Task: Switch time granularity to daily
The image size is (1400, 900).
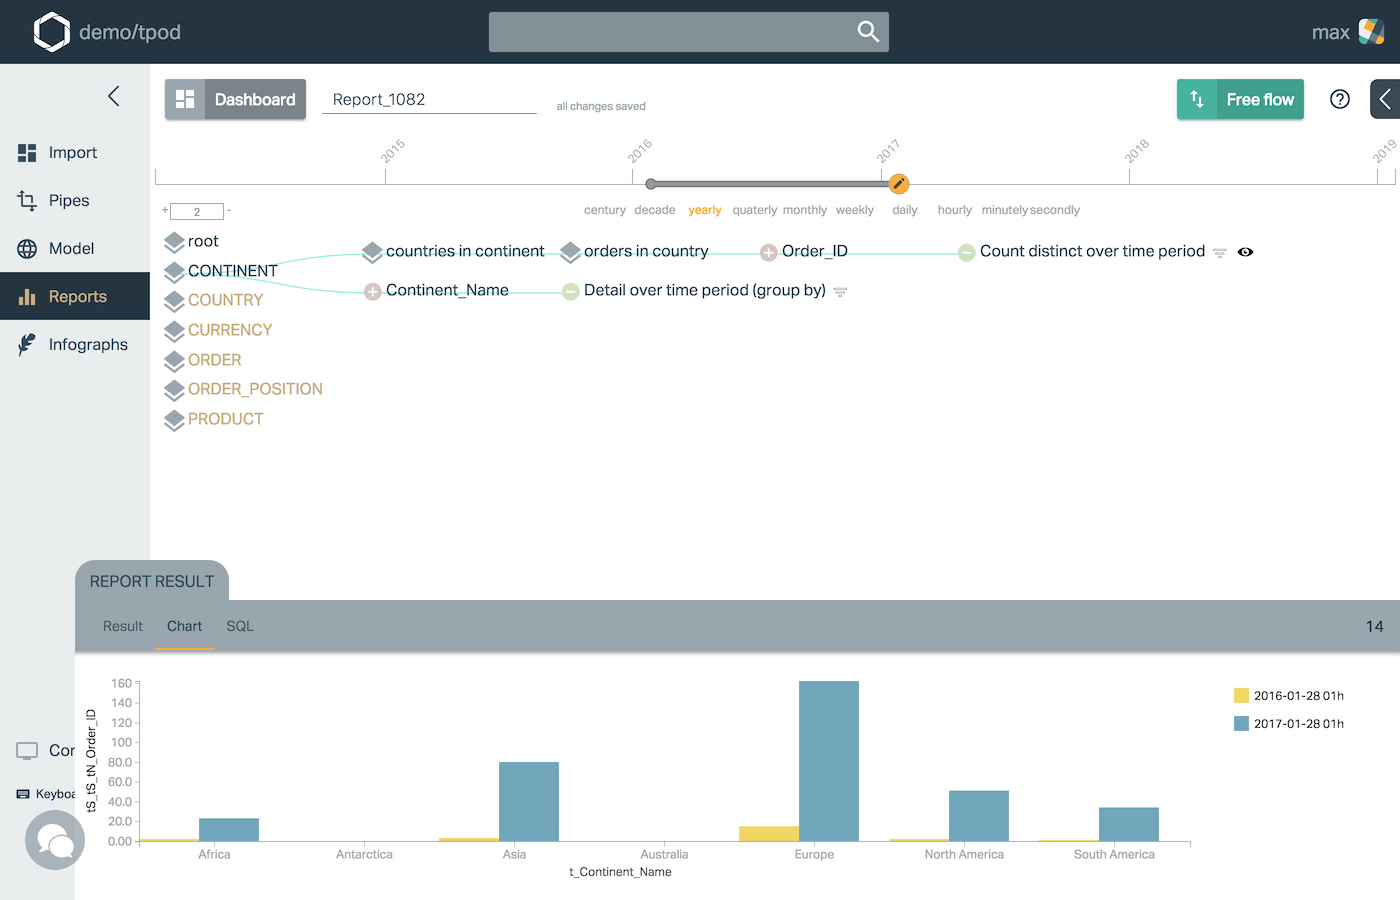Action: pyautogui.click(x=904, y=210)
